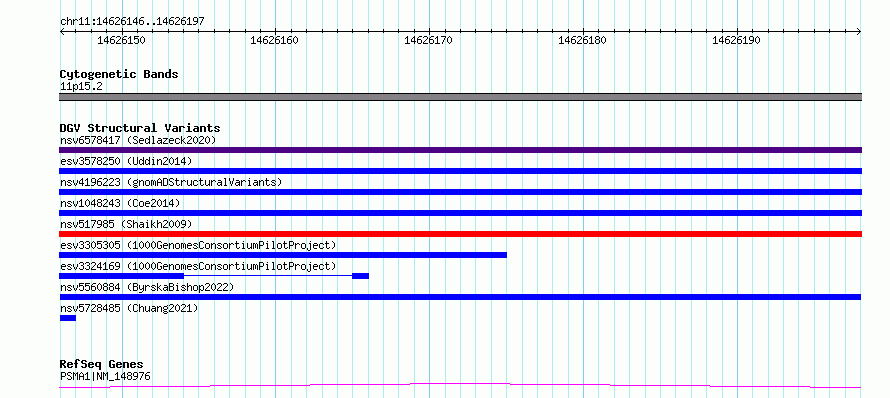Select the red nsv517985 variant bar
890x398 pixels.
pyautogui.click(x=460, y=234)
